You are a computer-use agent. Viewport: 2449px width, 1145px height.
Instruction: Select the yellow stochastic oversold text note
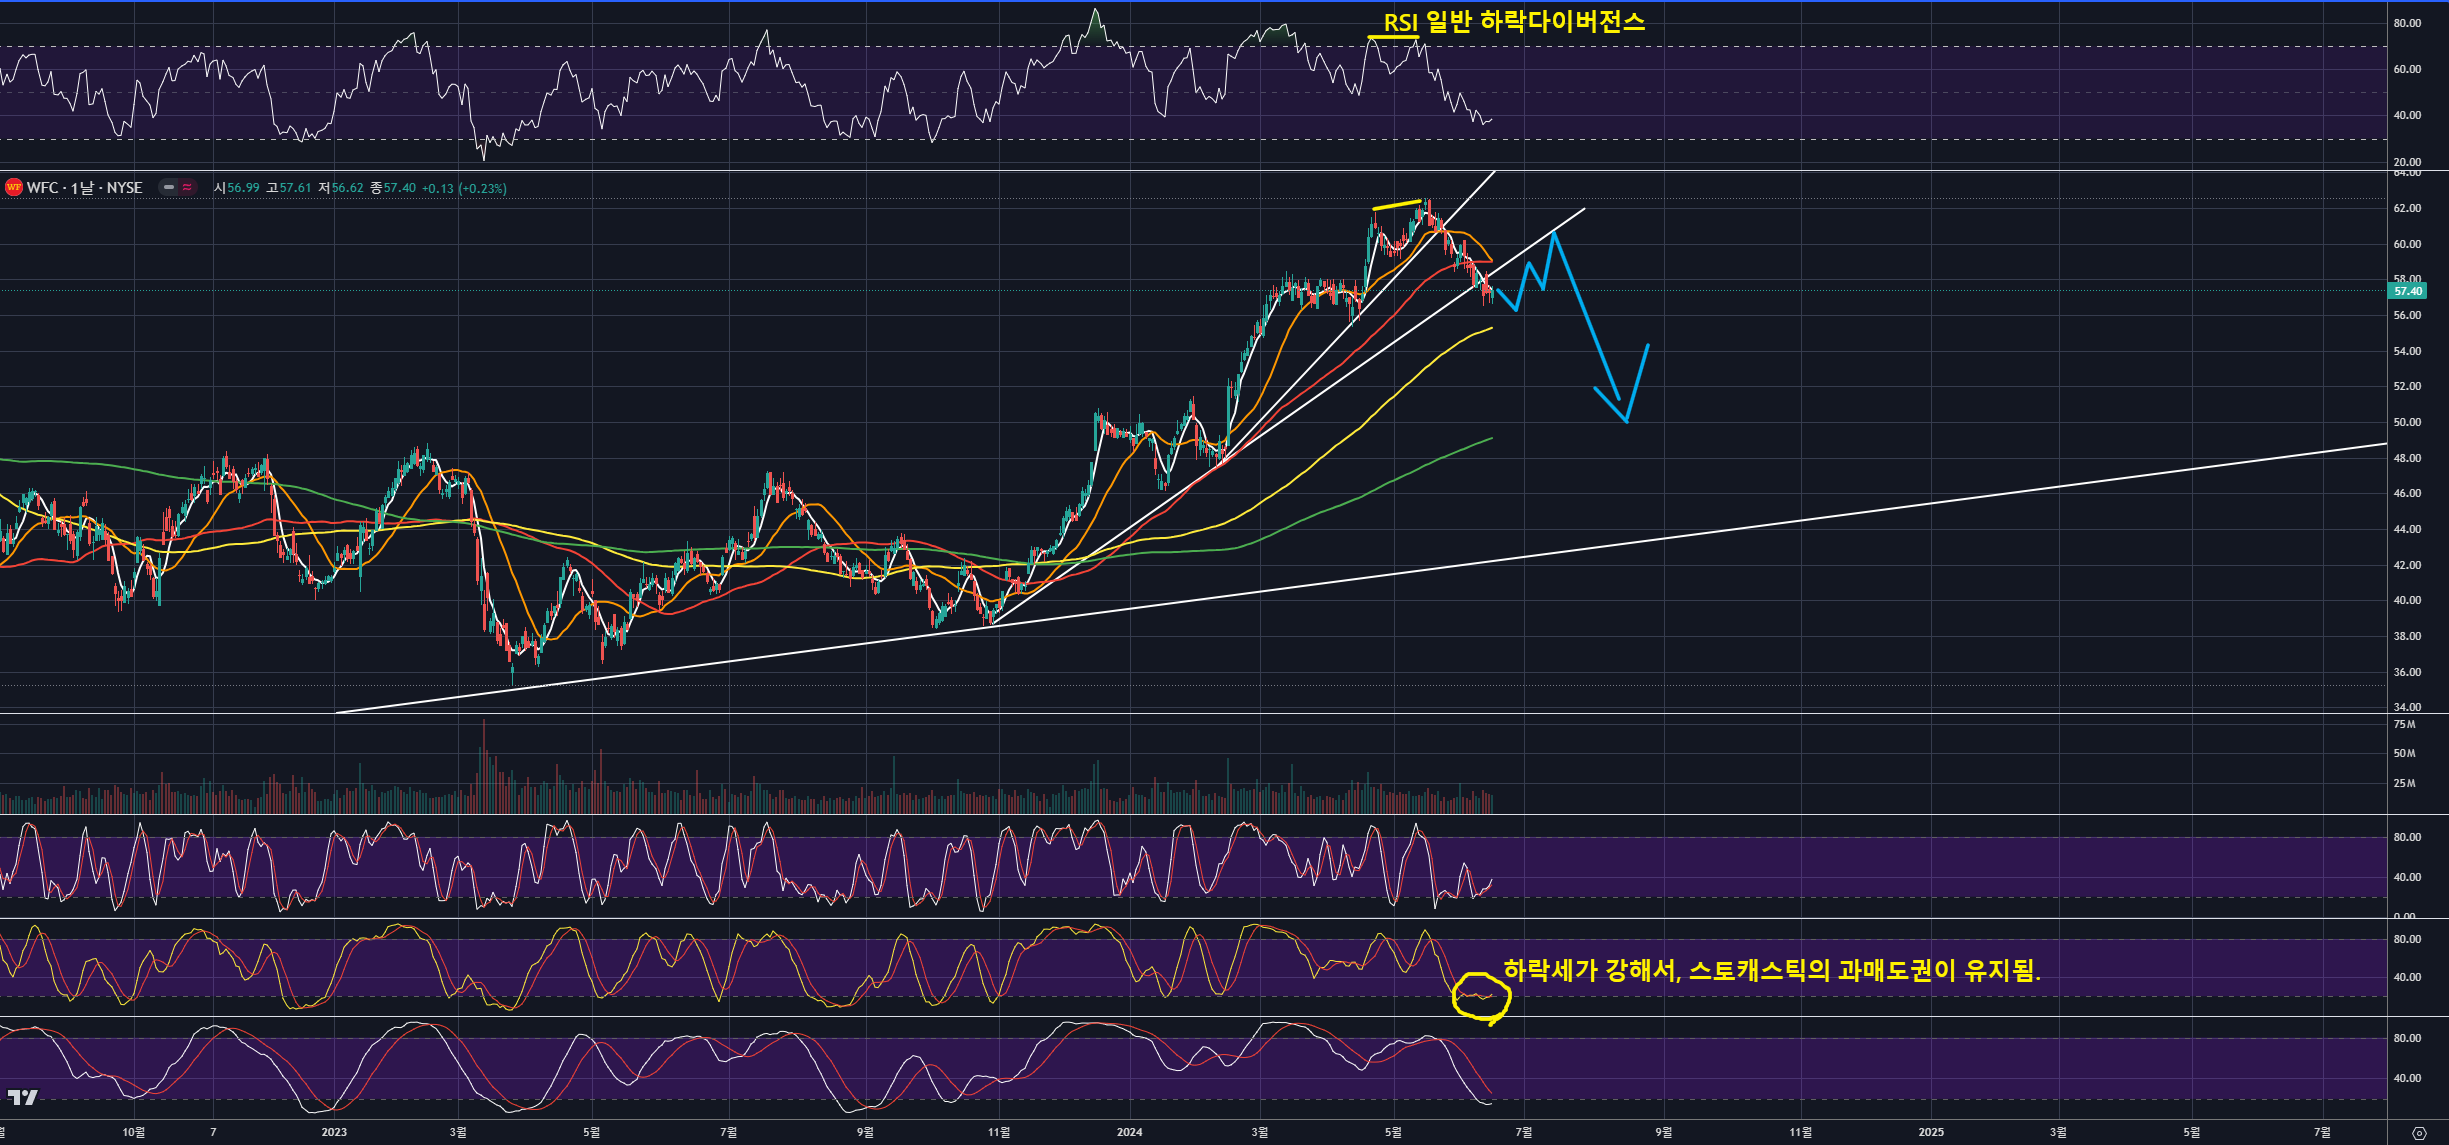(x=1771, y=970)
